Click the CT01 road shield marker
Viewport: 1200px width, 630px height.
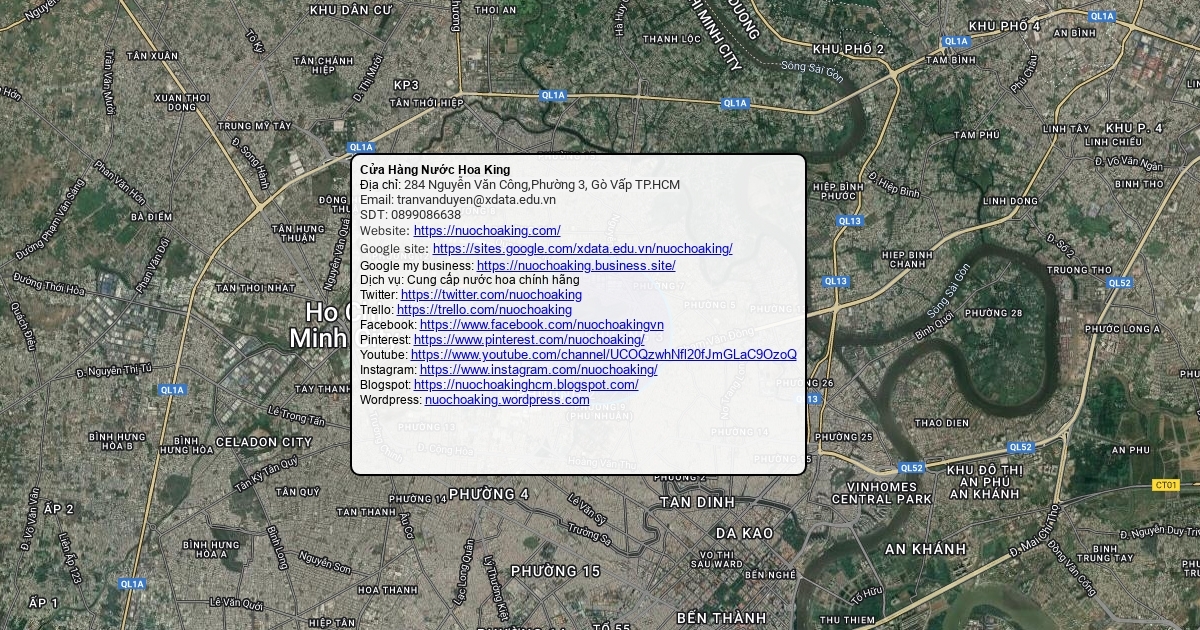[1166, 485]
